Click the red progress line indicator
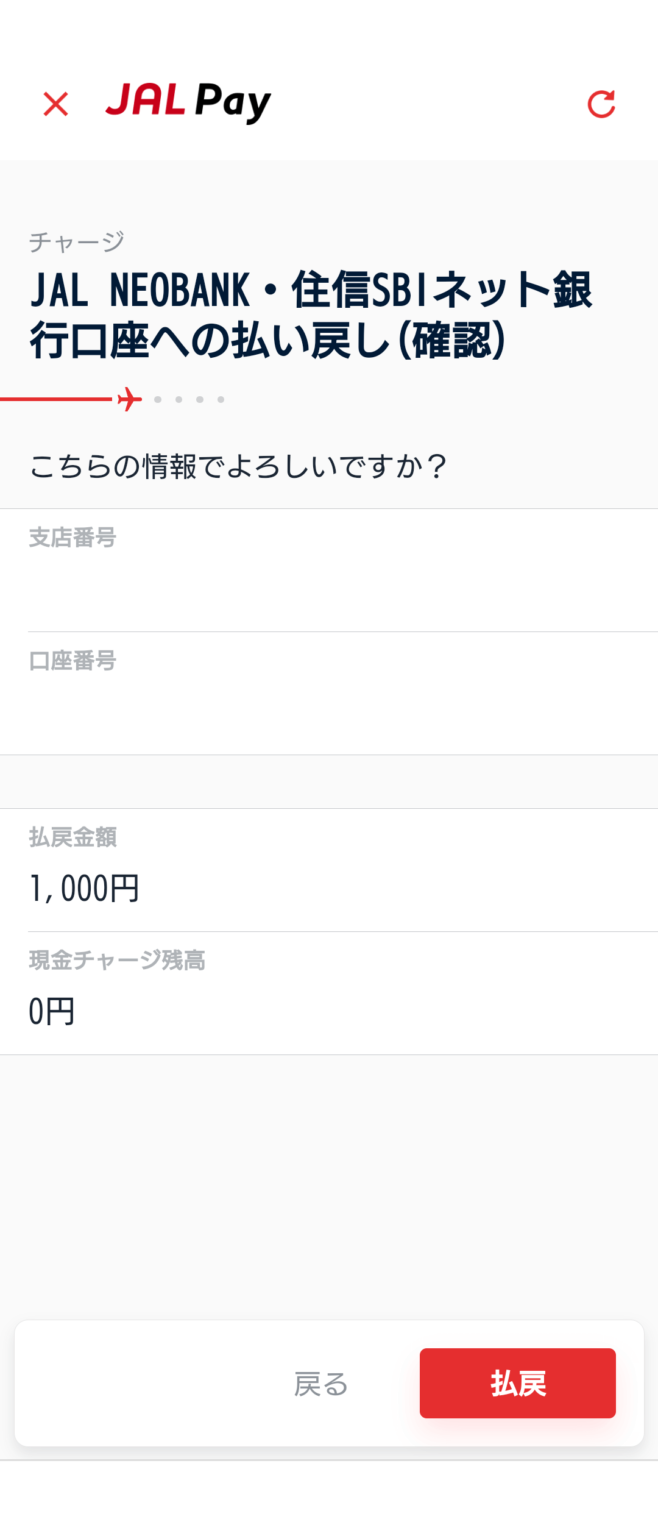This screenshot has height=1536, width=658. point(60,398)
